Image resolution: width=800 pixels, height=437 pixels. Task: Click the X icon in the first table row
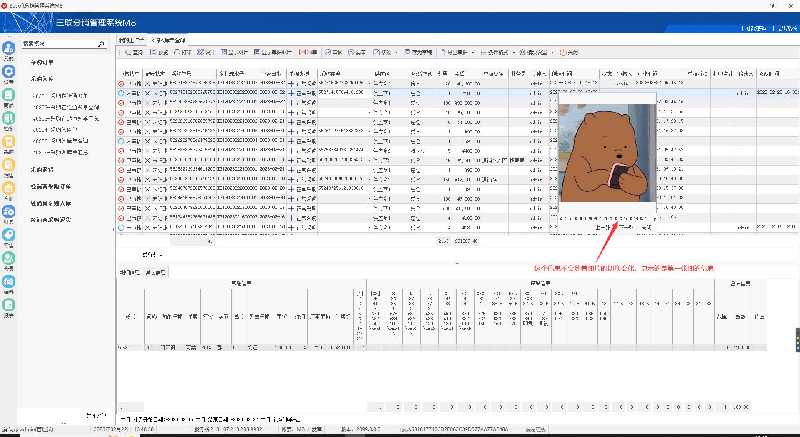tap(149, 83)
